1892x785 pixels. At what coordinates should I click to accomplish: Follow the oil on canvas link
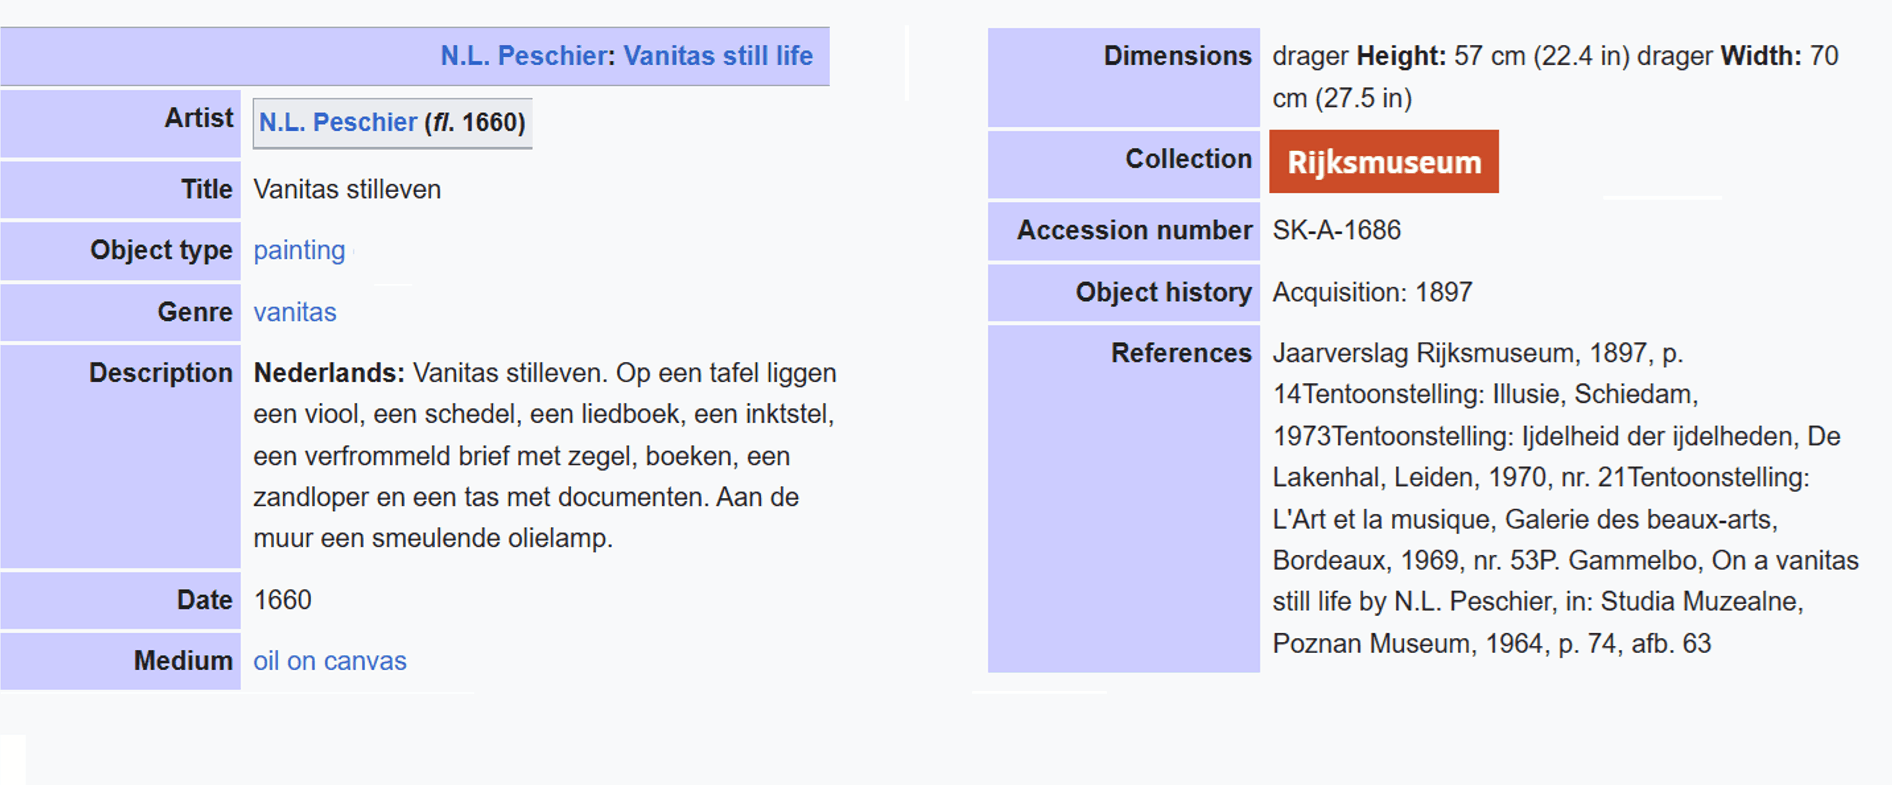coord(330,661)
